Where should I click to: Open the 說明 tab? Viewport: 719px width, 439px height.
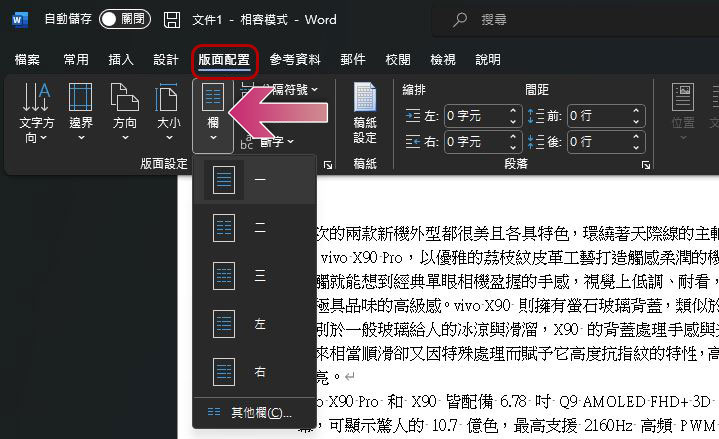(x=488, y=60)
